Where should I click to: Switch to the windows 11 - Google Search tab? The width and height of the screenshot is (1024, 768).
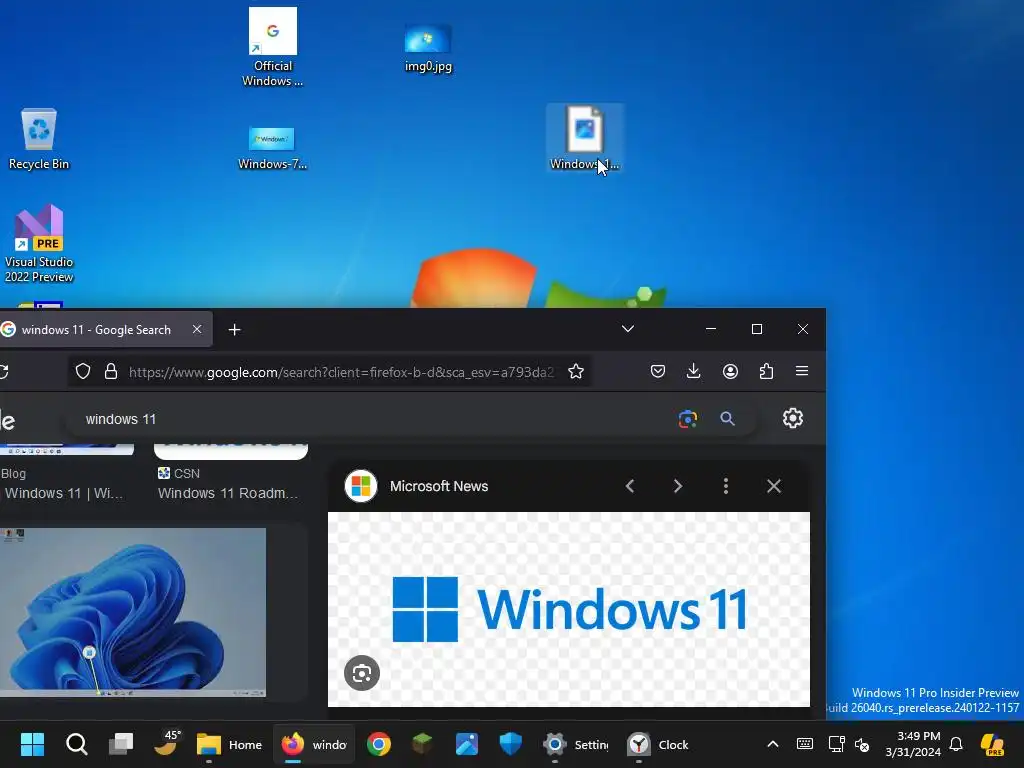96,330
